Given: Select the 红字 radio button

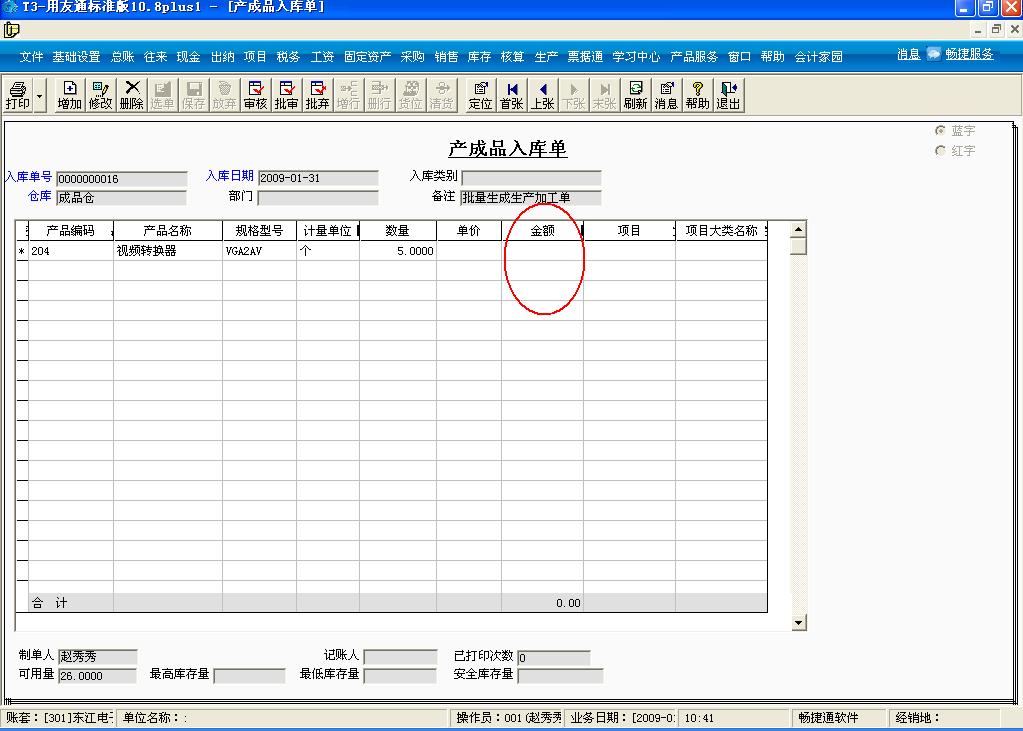Looking at the screenshot, I should click(x=940, y=151).
